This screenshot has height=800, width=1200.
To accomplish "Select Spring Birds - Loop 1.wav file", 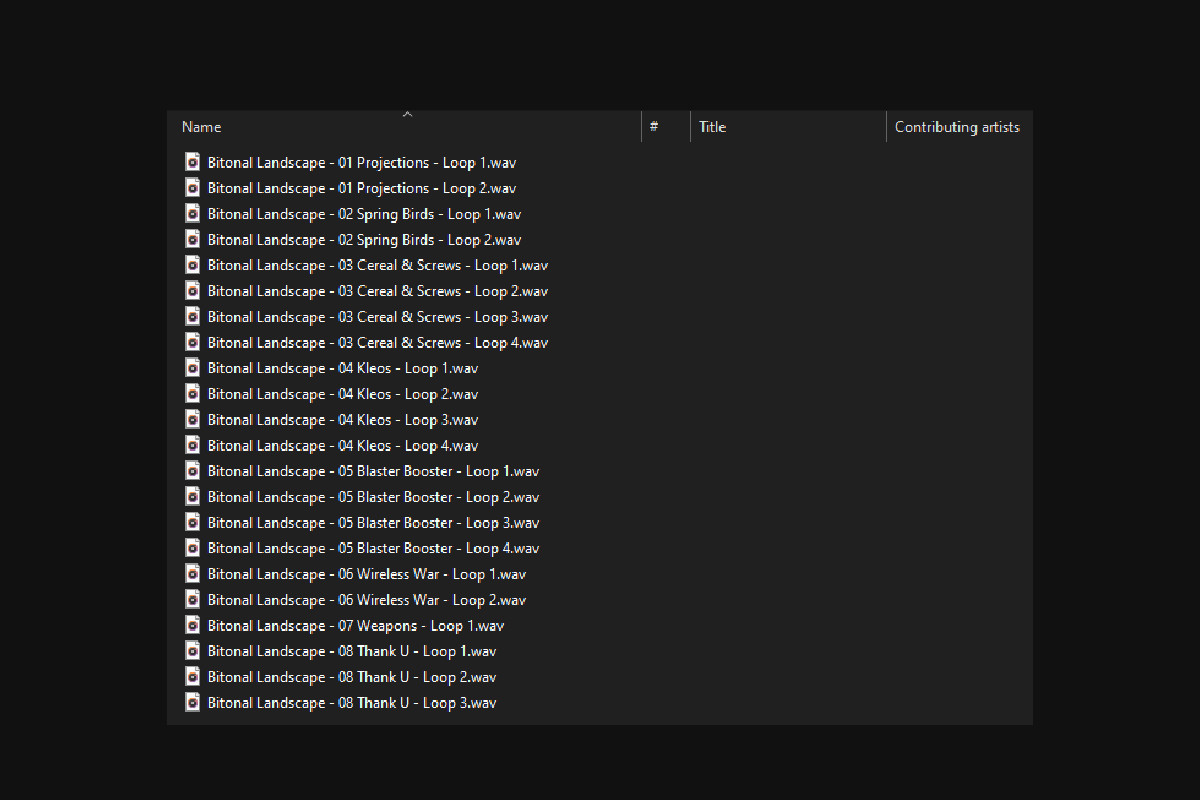I will [364, 214].
